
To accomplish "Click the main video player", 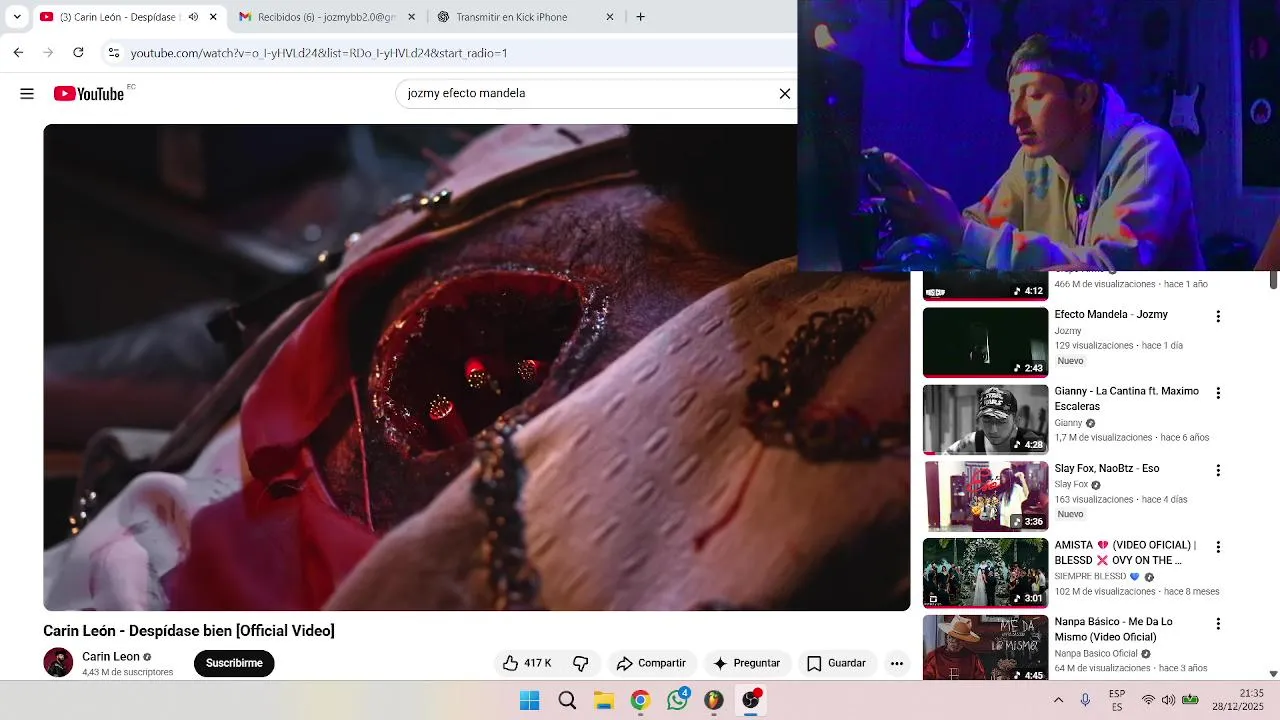I will point(477,367).
